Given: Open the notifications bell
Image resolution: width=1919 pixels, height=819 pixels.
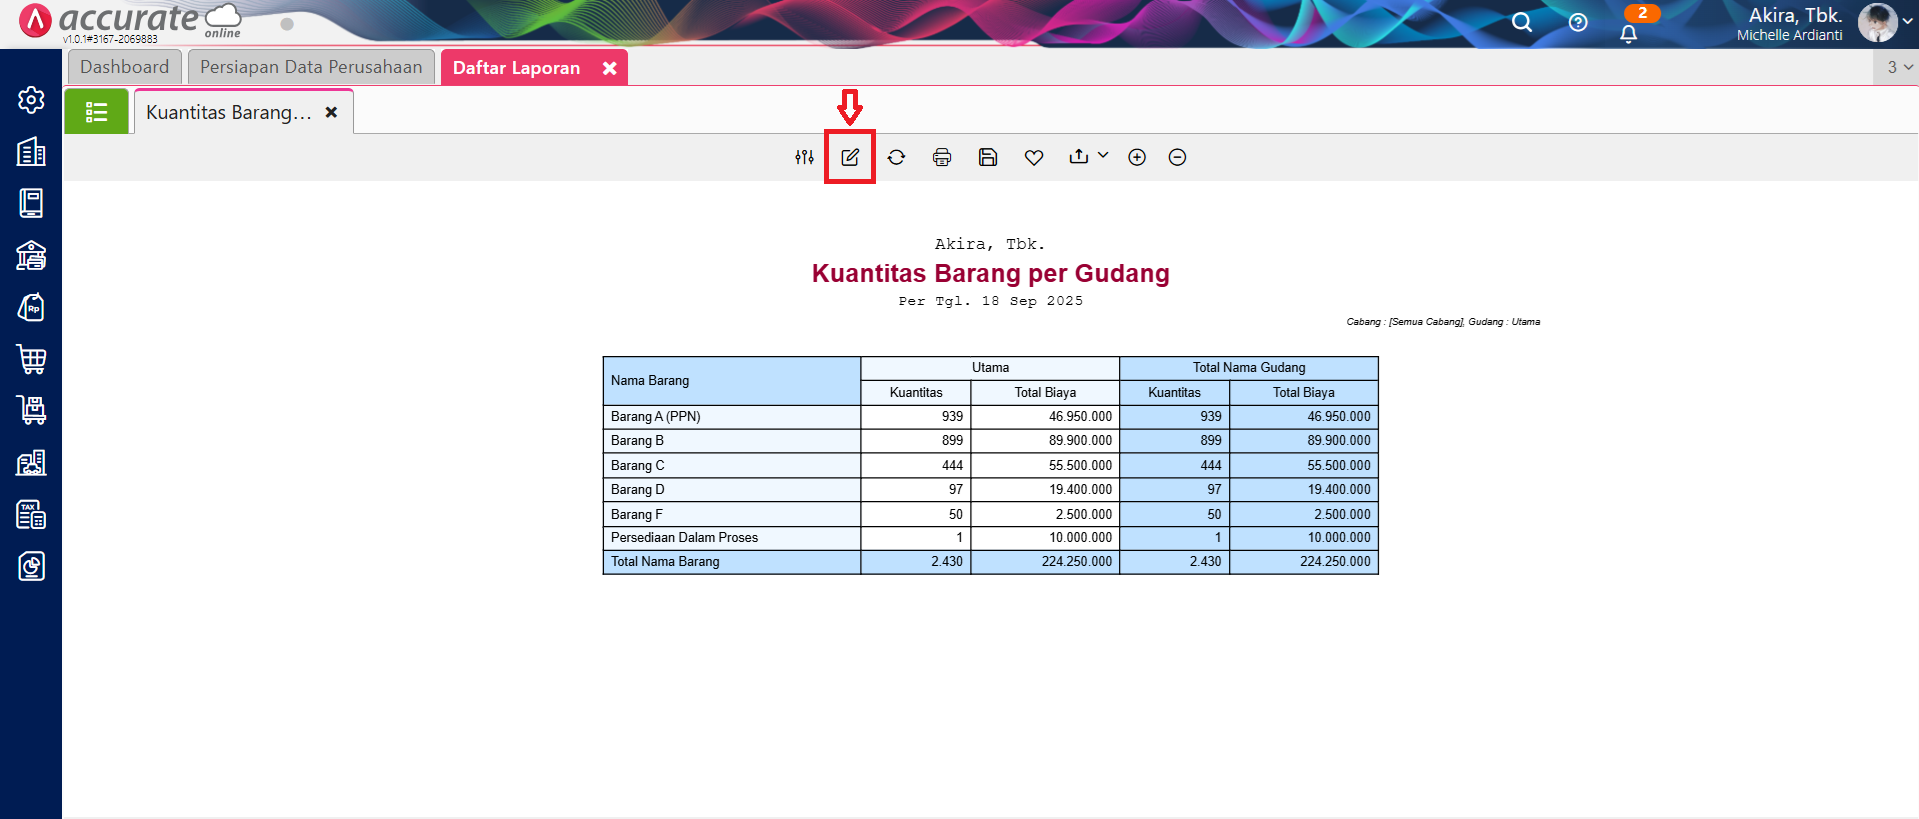Looking at the screenshot, I should pos(1628,34).
